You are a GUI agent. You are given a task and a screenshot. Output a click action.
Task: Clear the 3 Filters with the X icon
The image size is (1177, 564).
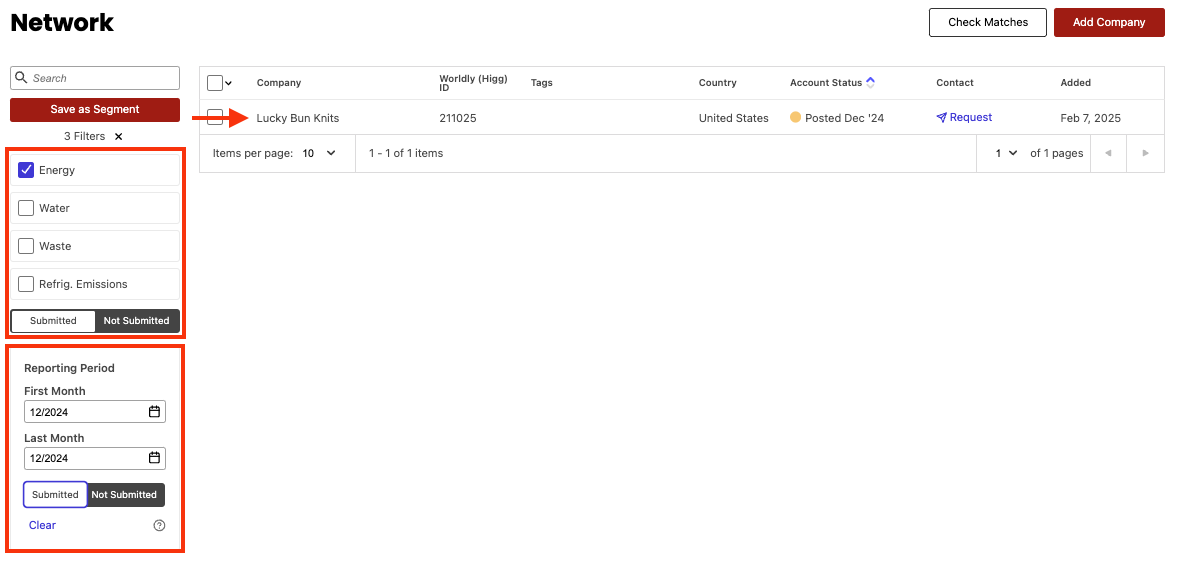pyautogui.click(x=119, y=137)
